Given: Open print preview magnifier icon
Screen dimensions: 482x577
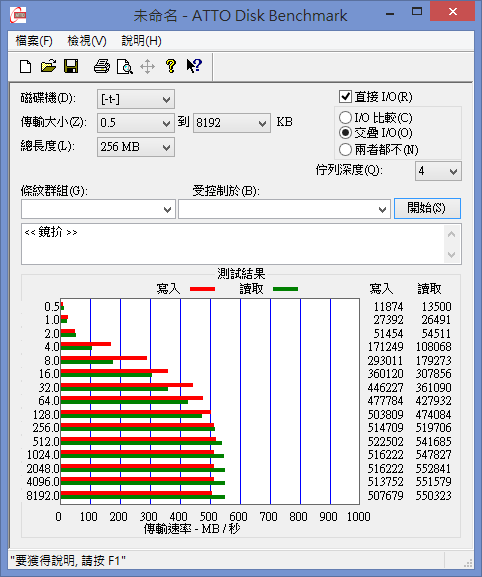Looking at the screenshot, I should point(124,67).
